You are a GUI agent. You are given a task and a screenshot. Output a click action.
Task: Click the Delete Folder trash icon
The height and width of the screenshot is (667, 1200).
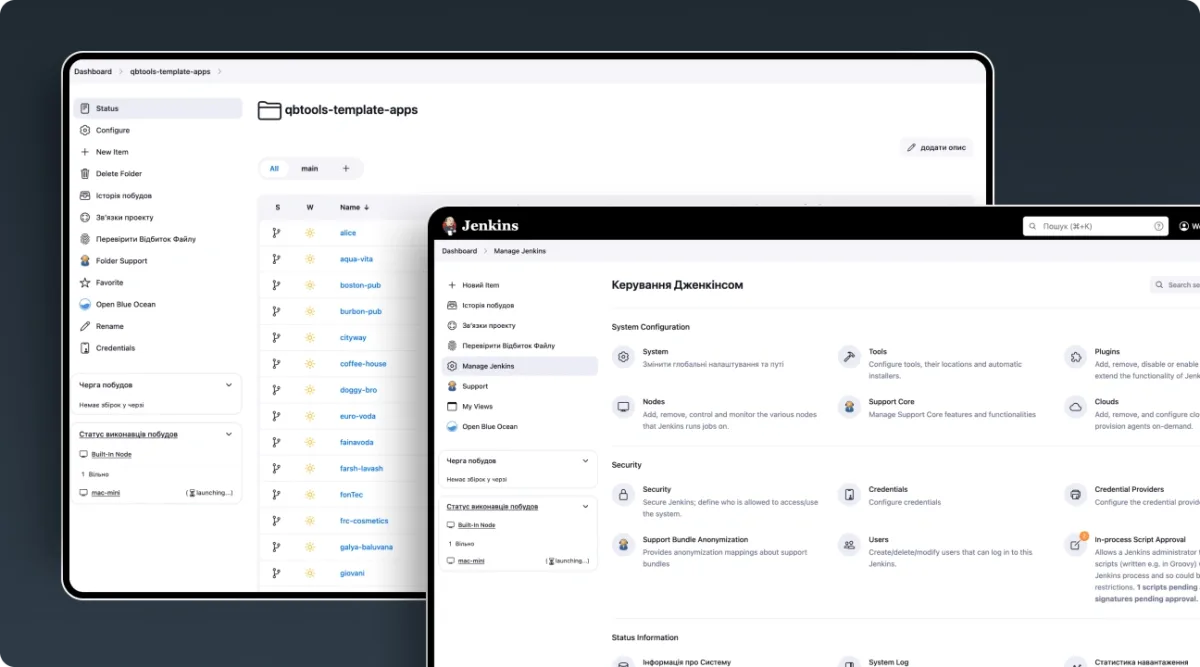tap(85, 174)
